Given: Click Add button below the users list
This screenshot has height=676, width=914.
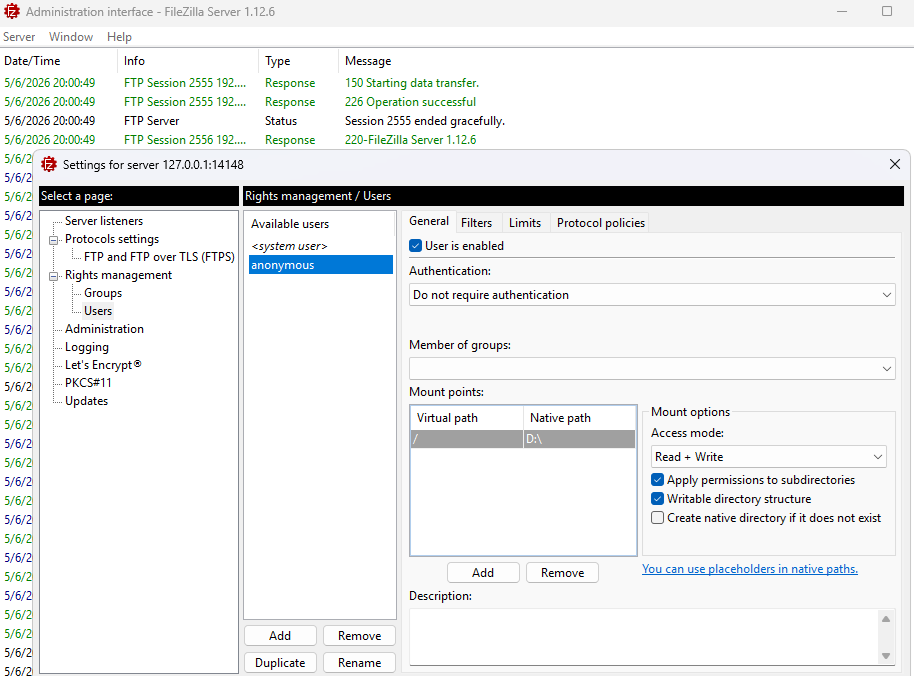Looking at the screenshot, I should (x=280, y=636).
